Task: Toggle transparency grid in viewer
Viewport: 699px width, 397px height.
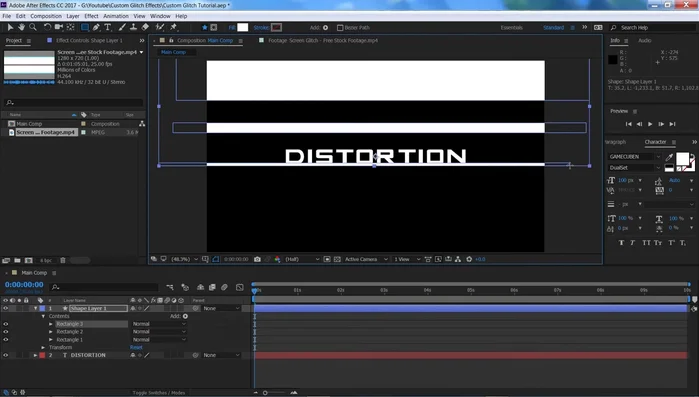Action: (337, 259)
